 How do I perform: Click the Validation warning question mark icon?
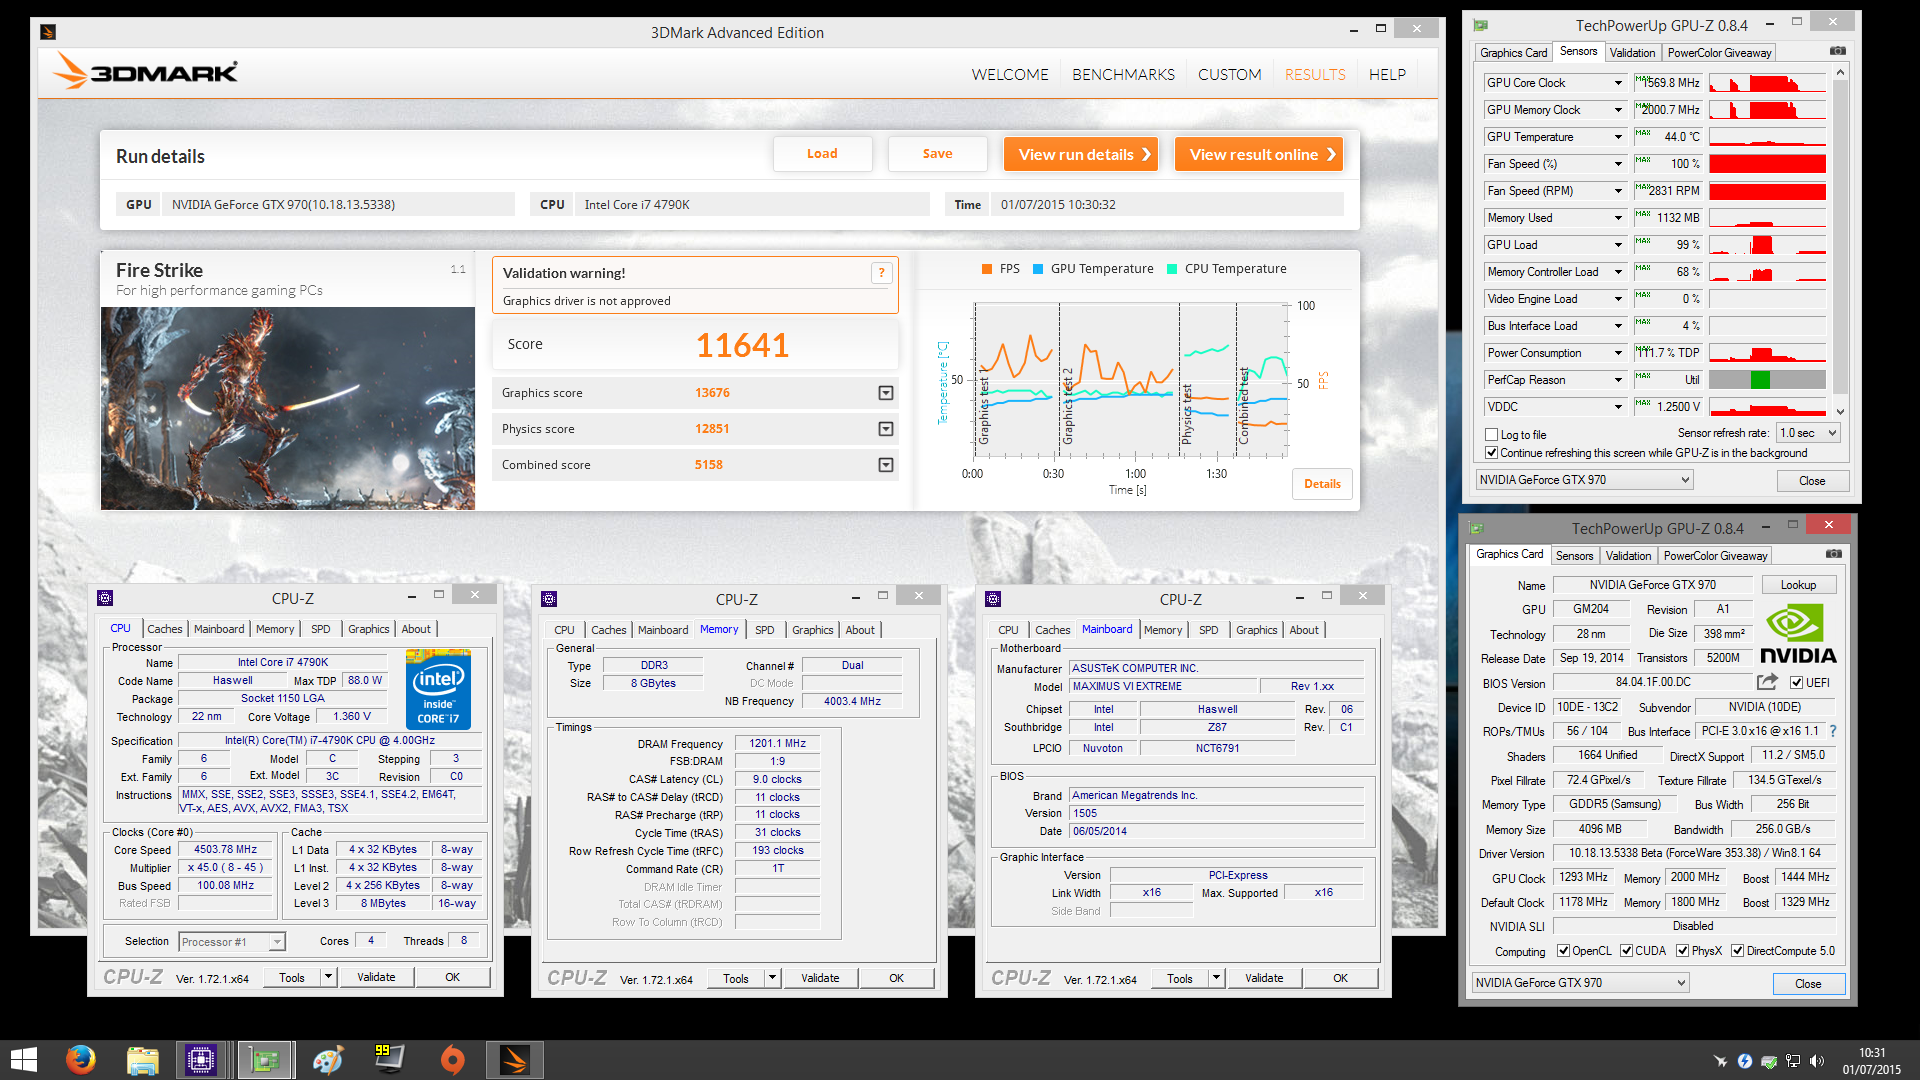[x=881, y=273]
